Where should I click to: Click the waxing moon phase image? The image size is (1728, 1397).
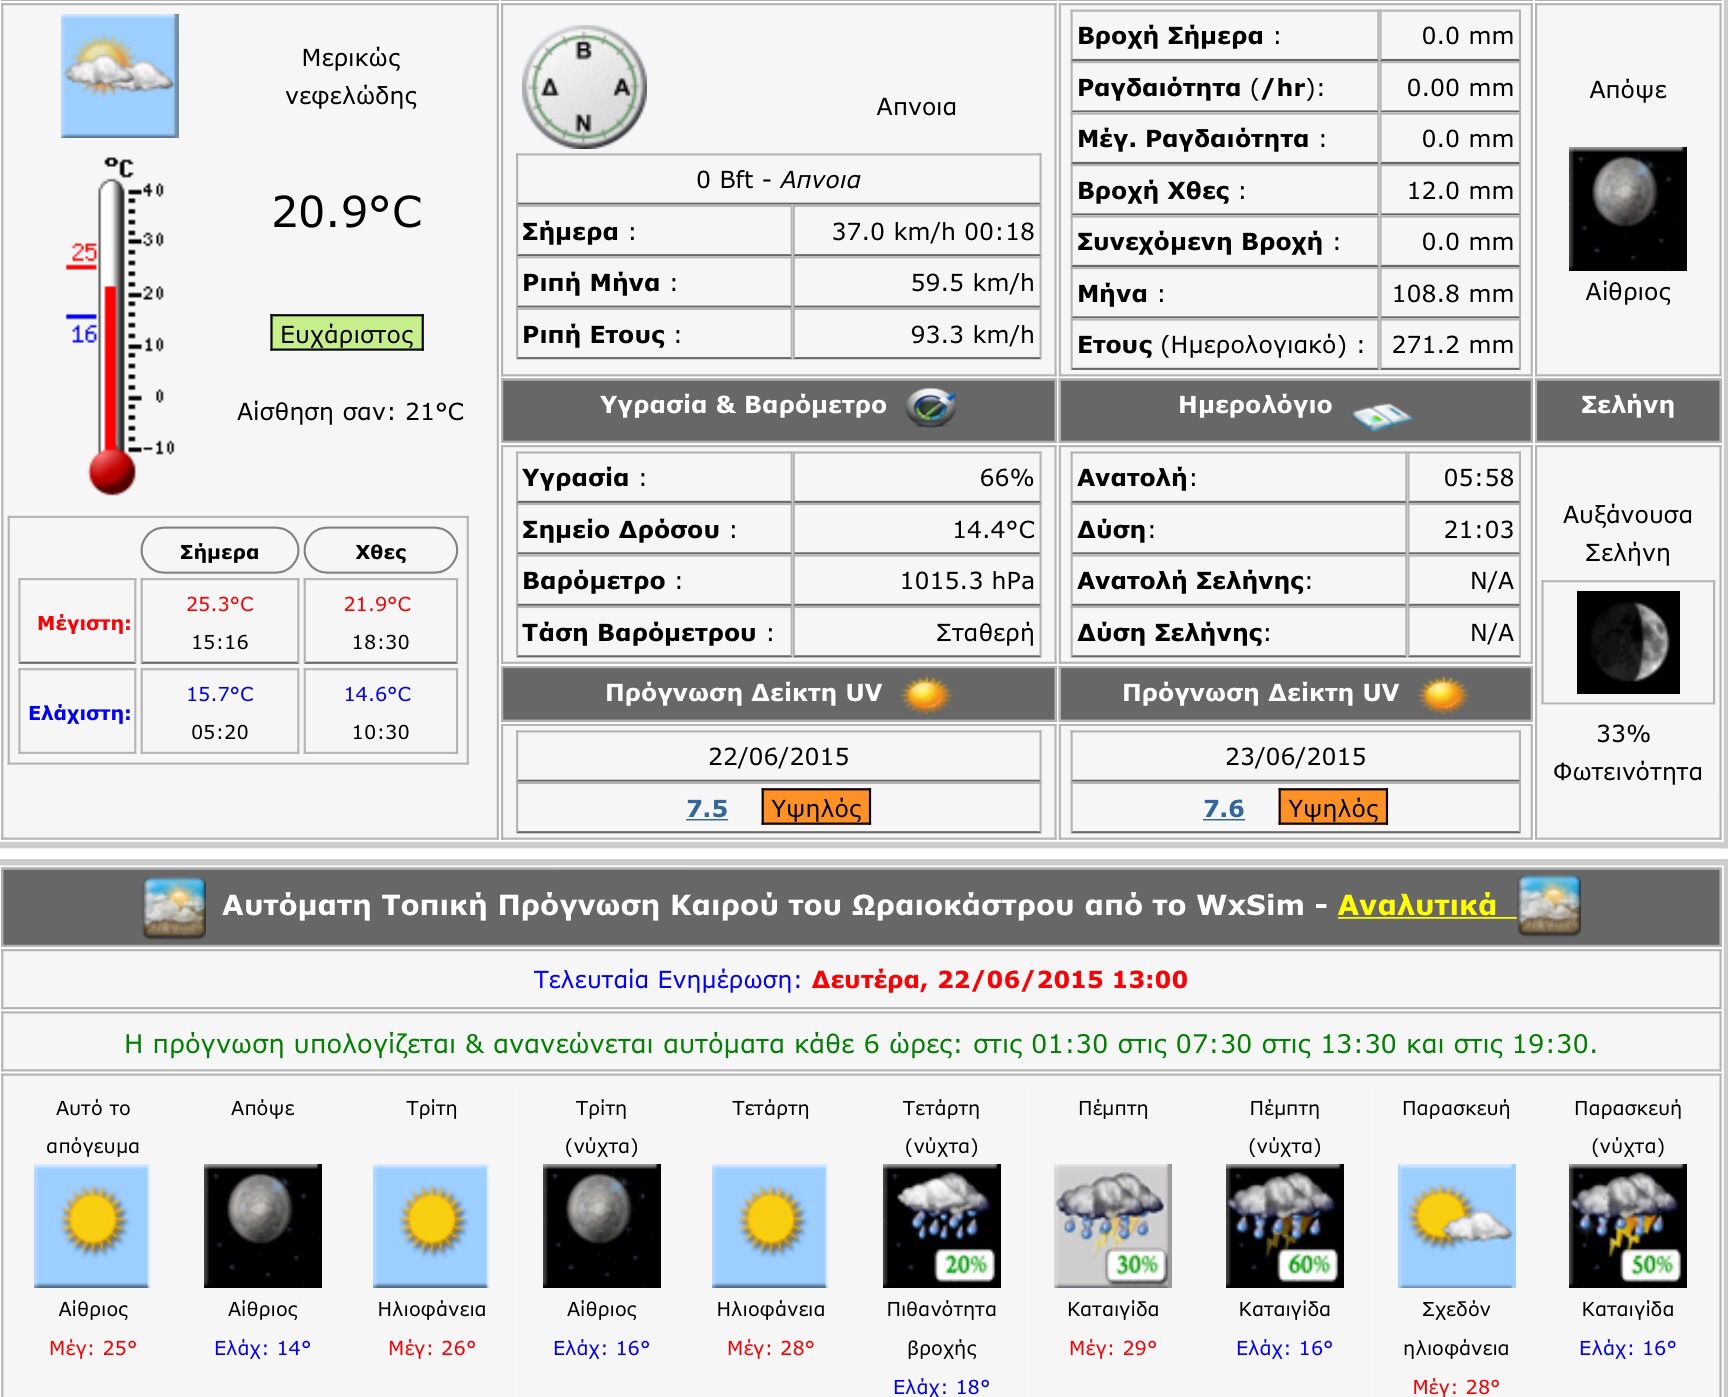(1628, 642)
